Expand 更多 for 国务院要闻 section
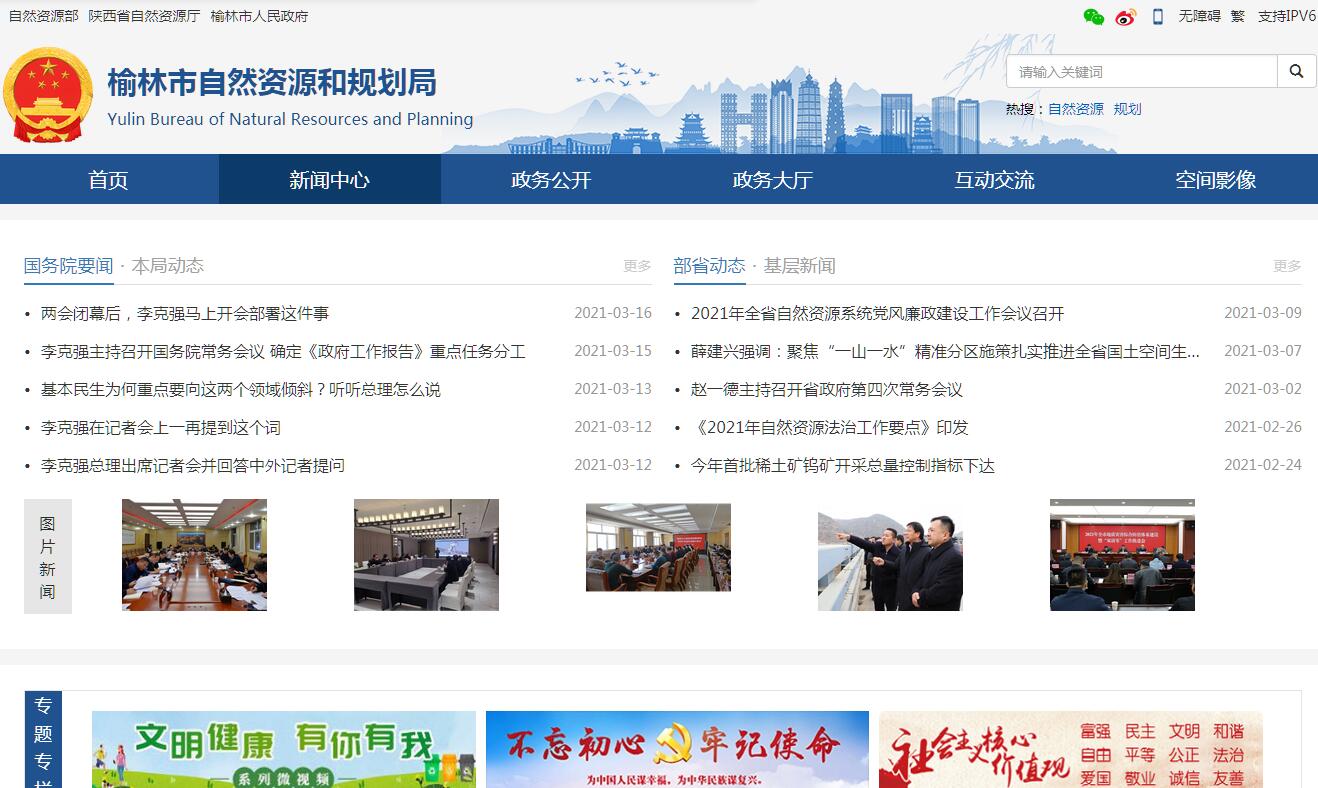Image resolution: width=1318 pixels, height=788 pixels. [x=637, y=266]
